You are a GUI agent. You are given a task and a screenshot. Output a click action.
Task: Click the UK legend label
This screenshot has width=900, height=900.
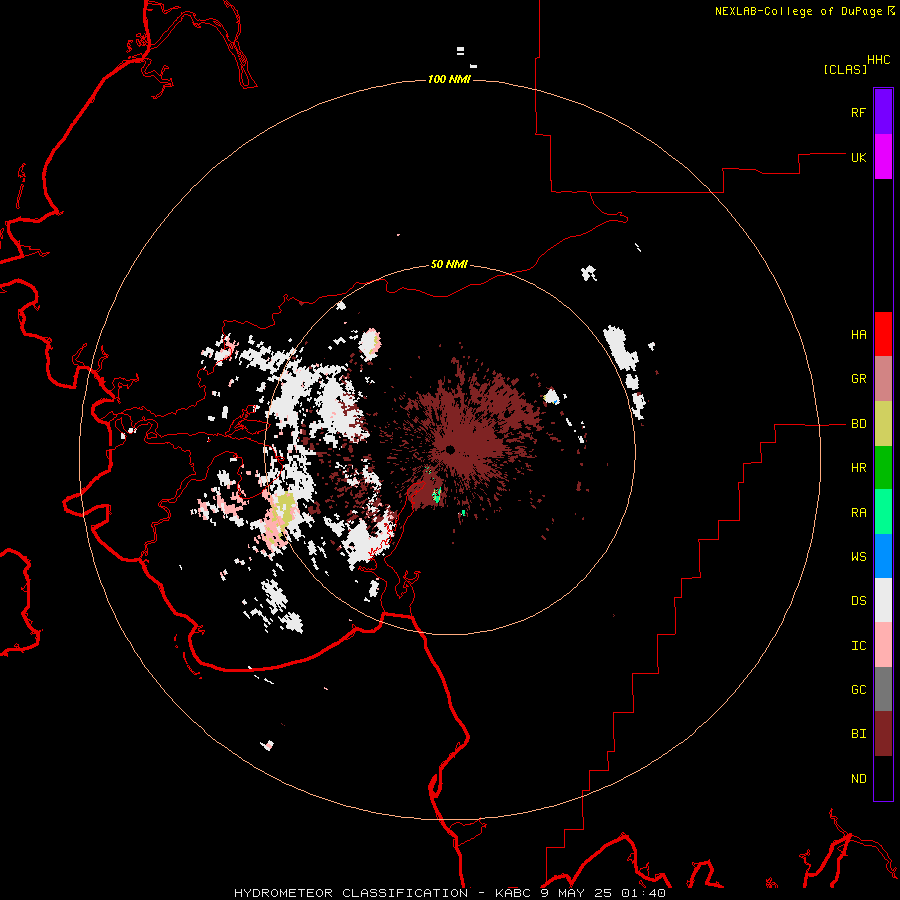[x=858, y=157]
